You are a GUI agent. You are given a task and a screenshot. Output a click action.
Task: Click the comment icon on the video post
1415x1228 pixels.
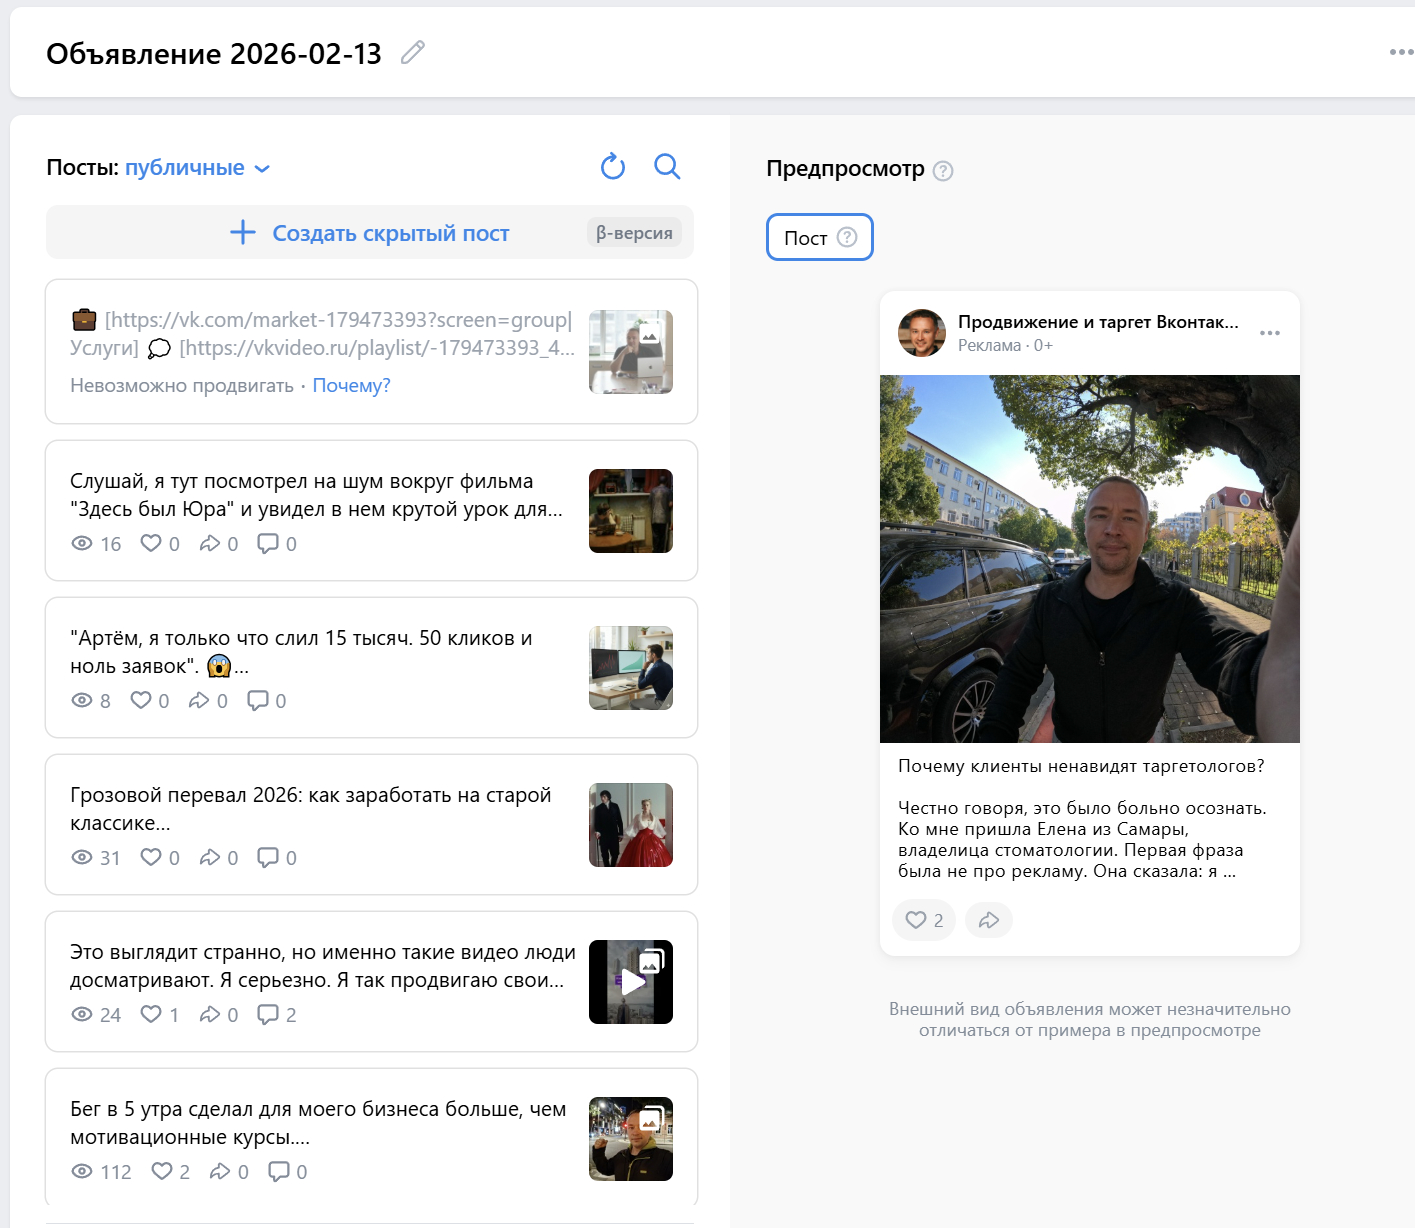click(x=268, y=1014)
